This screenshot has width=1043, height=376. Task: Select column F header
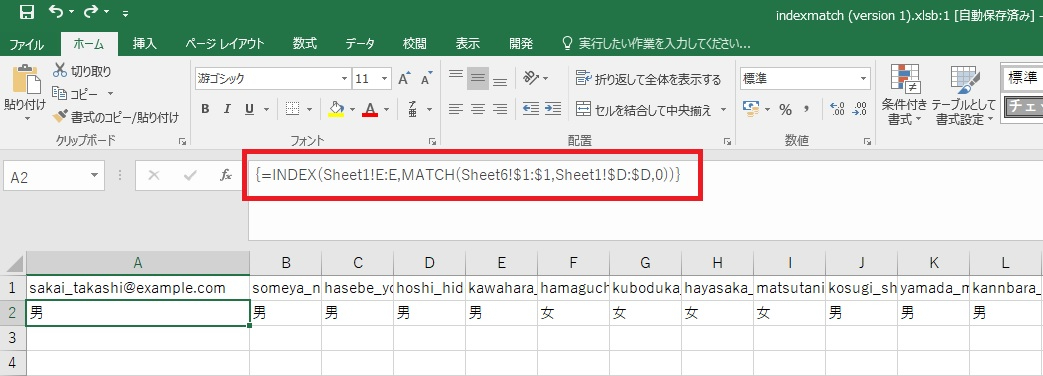point(573,263)
